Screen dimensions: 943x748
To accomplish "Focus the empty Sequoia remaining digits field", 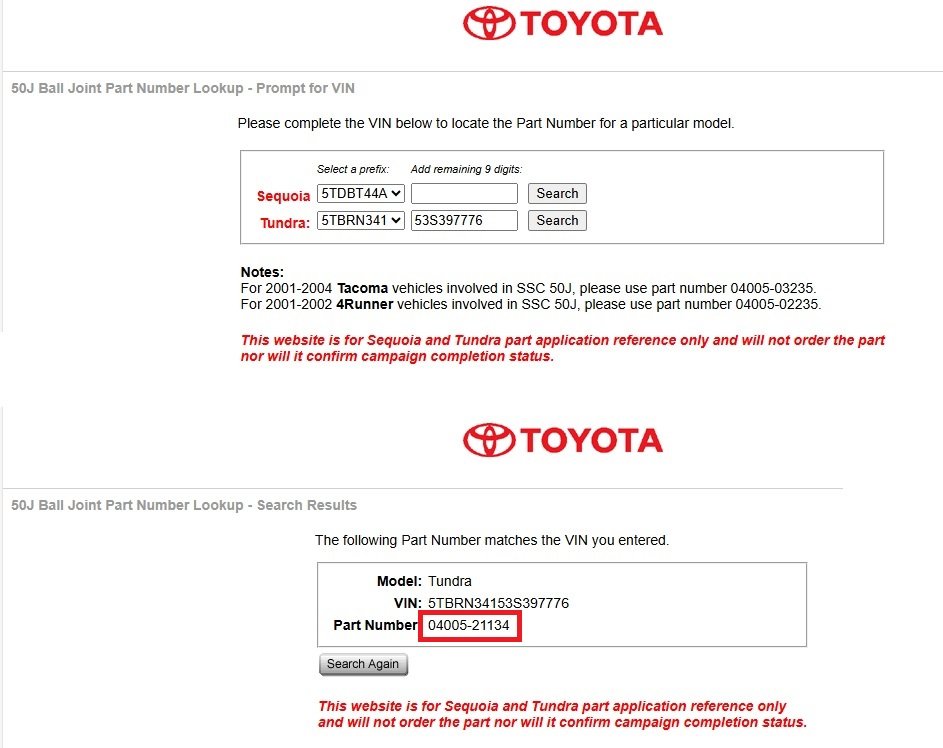I will pos(464,194).
